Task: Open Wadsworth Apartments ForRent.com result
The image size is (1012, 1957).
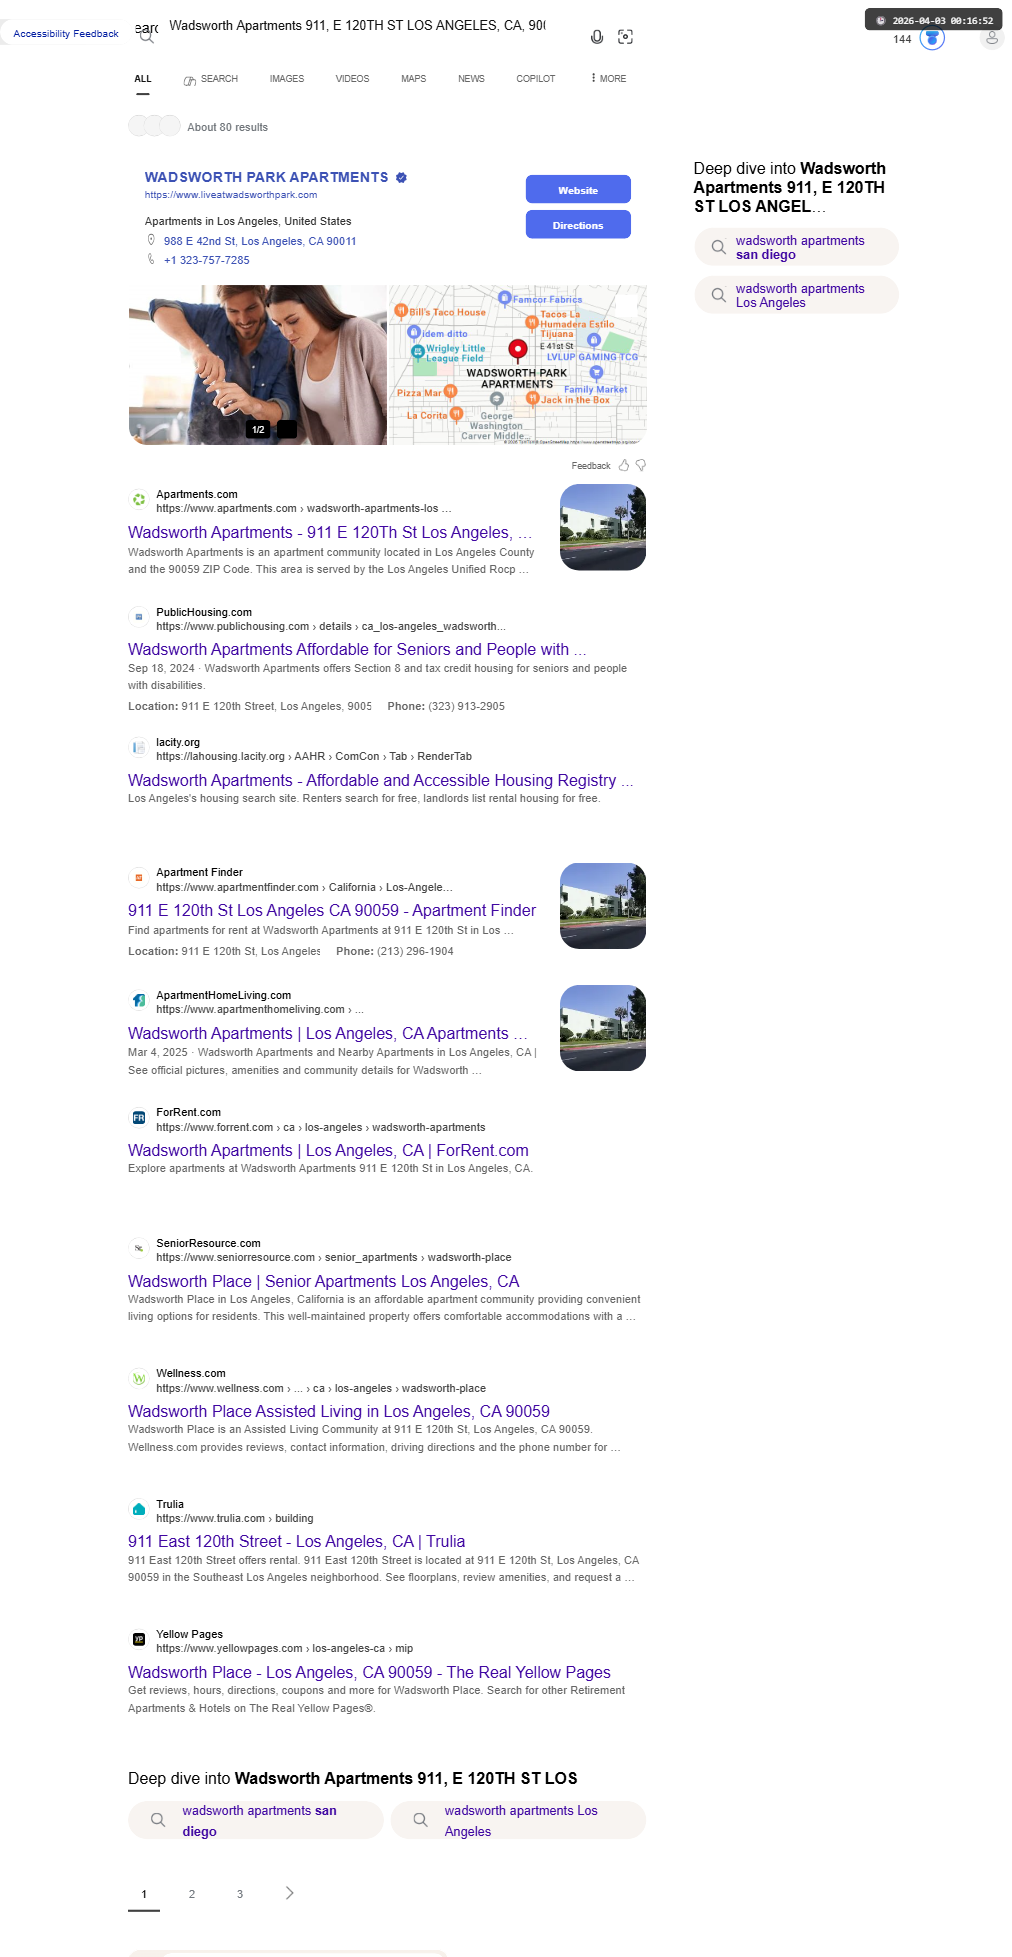Action: 328,1151
